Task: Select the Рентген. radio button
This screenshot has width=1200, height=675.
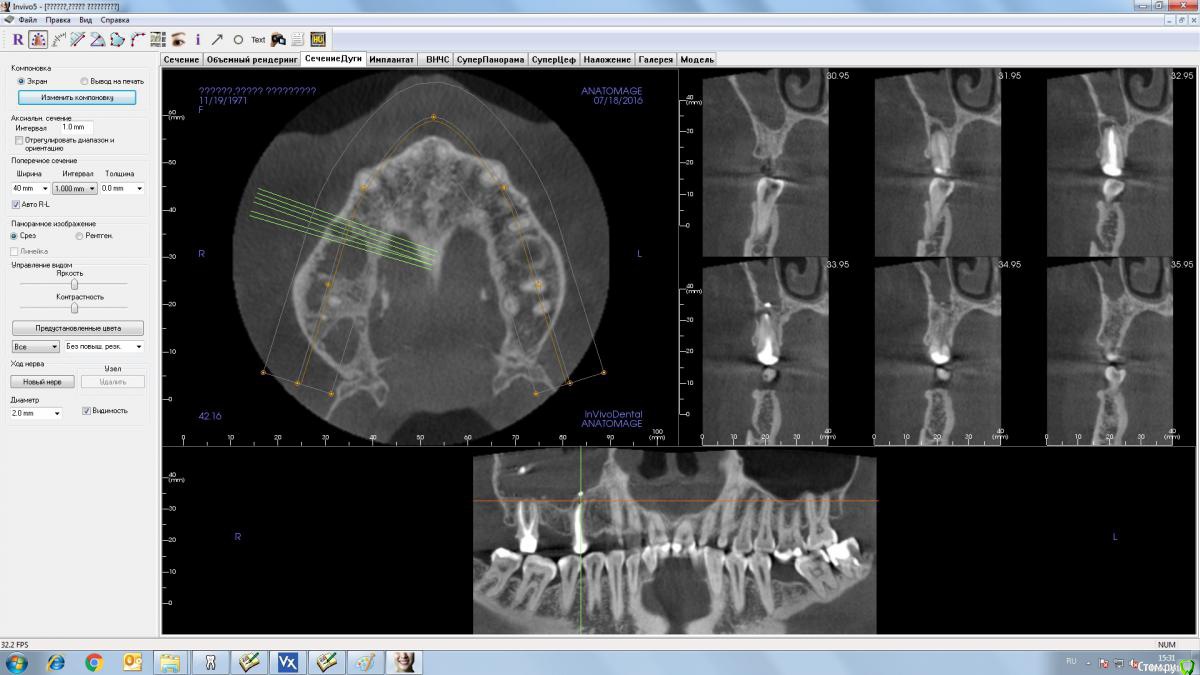Action: (80, 236)
